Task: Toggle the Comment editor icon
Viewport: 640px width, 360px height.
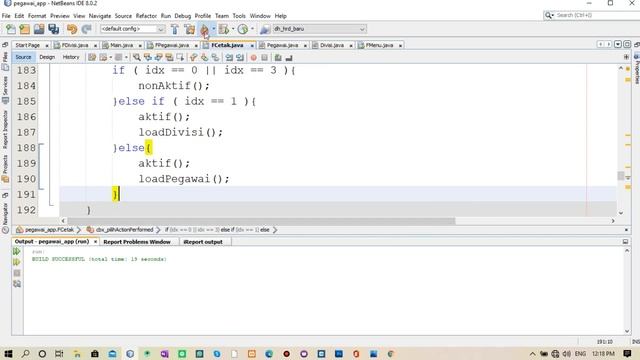Action: 278,58
